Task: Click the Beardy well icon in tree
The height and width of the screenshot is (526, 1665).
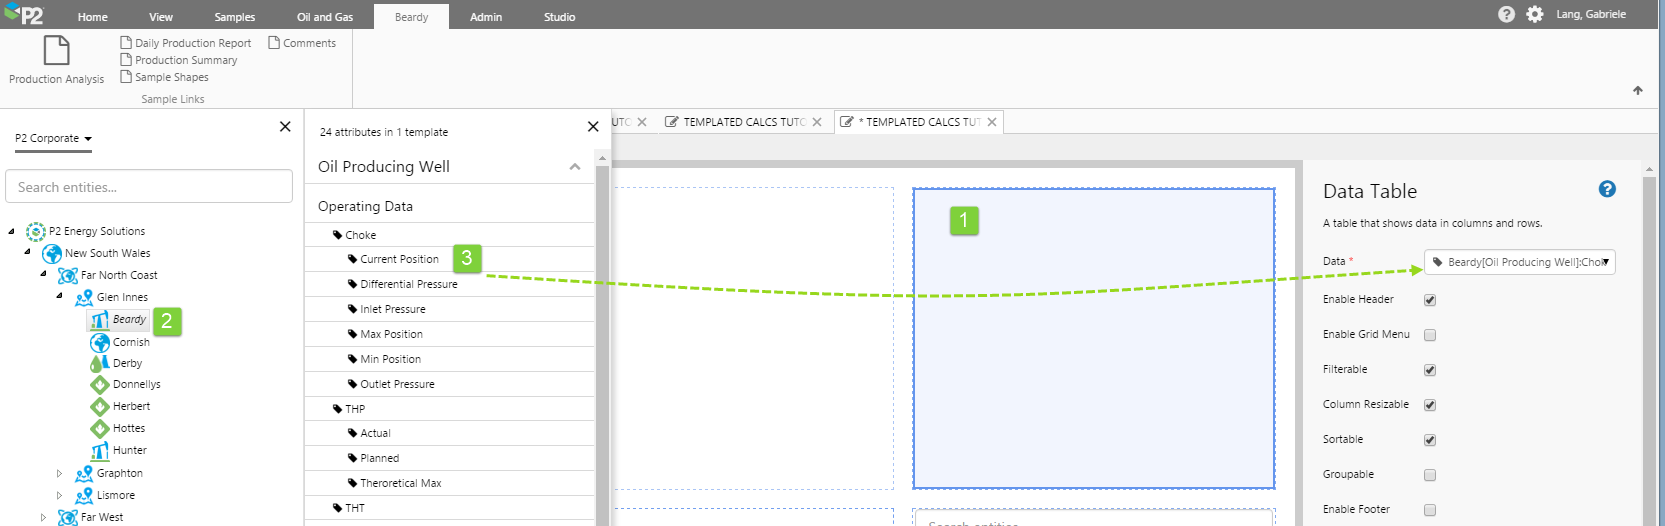Action: pyautogui.click(x=100, y=320)
